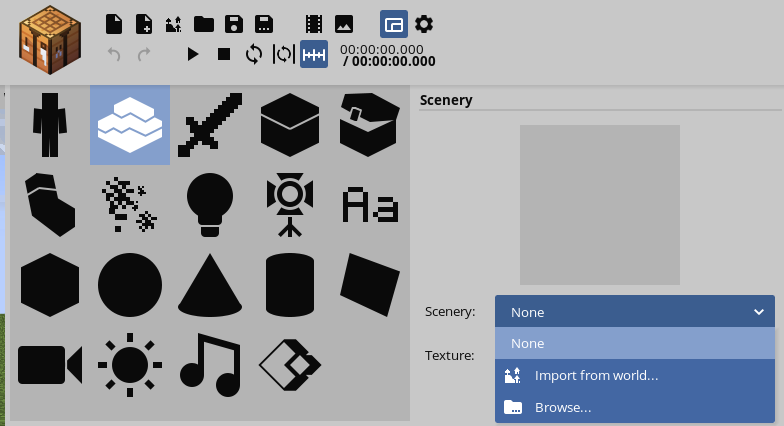
Task: Select 'None' in the Scenery list
Action: 634,343
